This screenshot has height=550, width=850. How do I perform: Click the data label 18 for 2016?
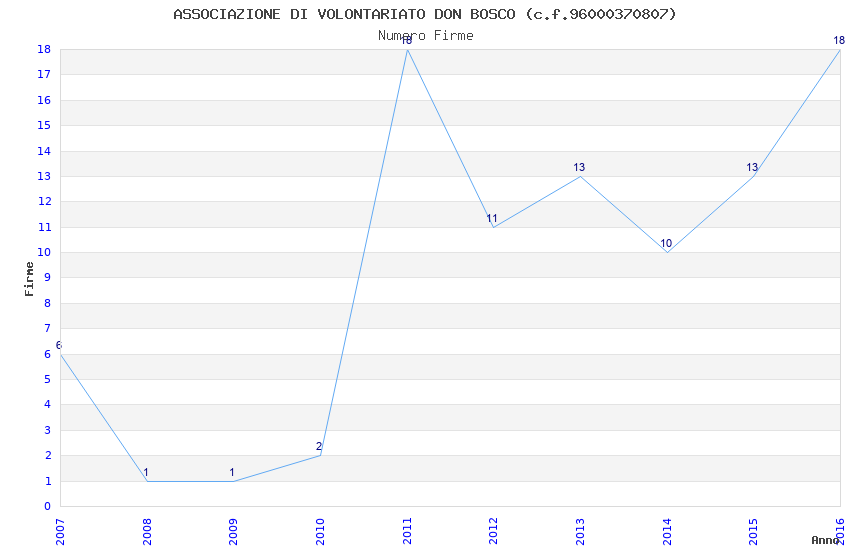coord(839,40)
